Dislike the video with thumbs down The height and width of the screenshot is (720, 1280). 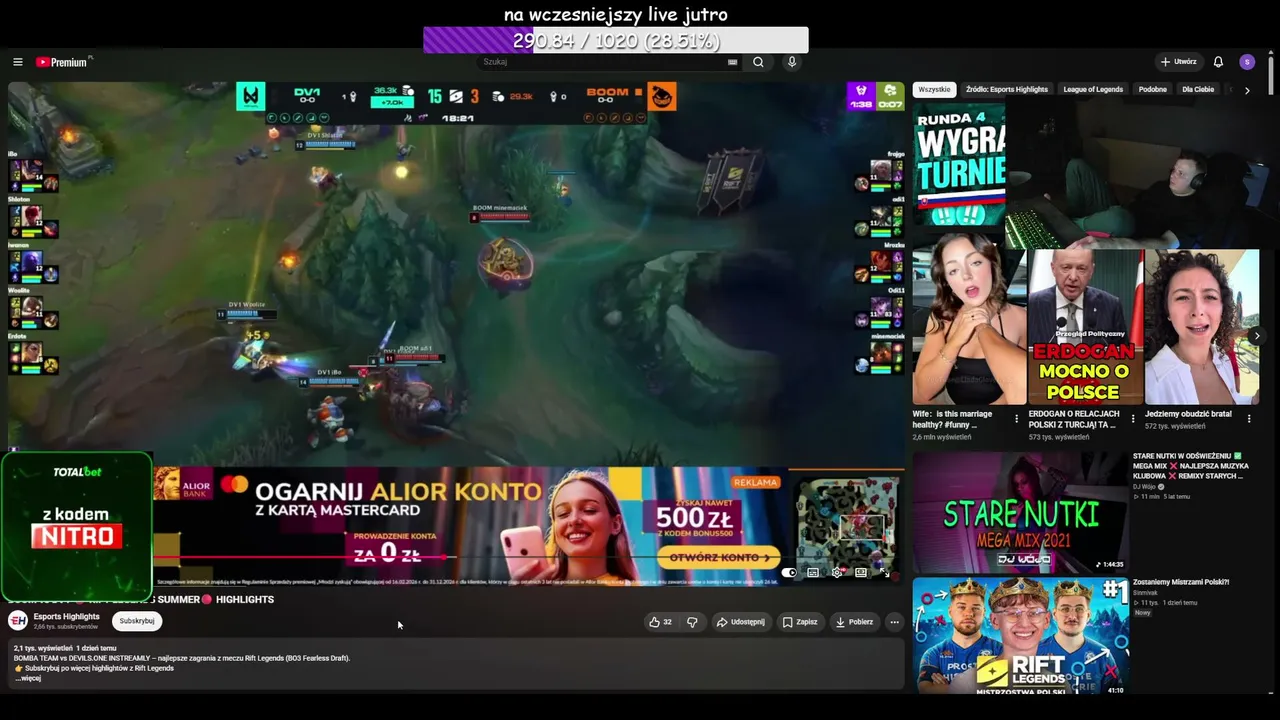pyautogui.click(x=692, y=622)
